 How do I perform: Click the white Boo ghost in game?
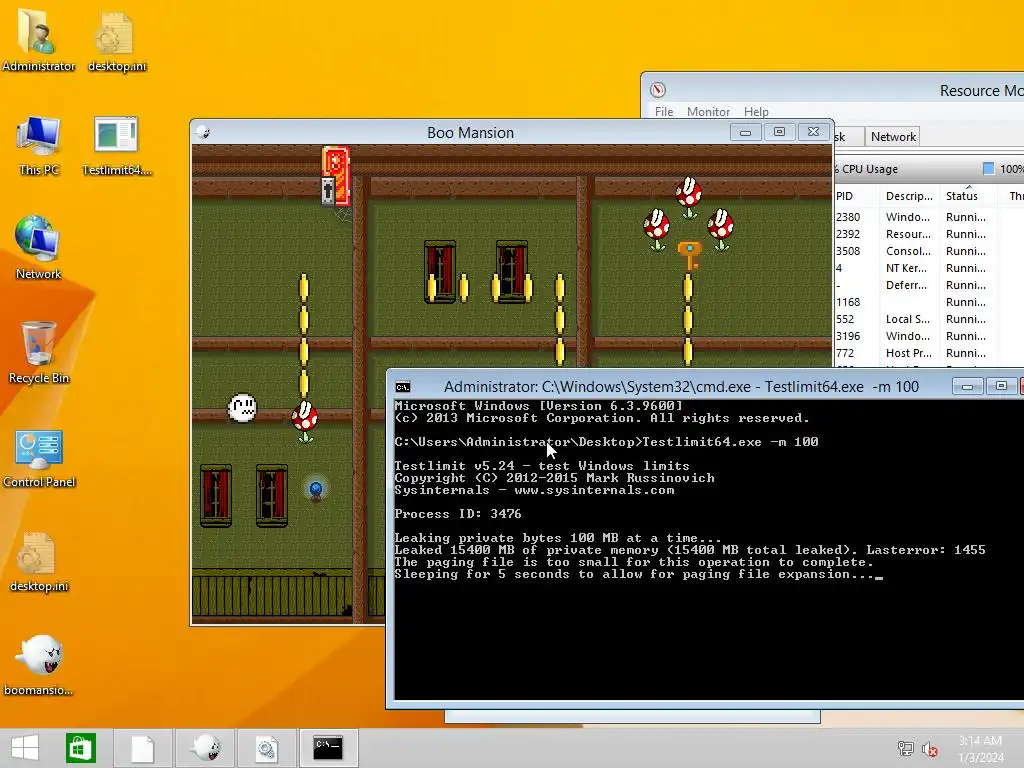click(242, 408)
